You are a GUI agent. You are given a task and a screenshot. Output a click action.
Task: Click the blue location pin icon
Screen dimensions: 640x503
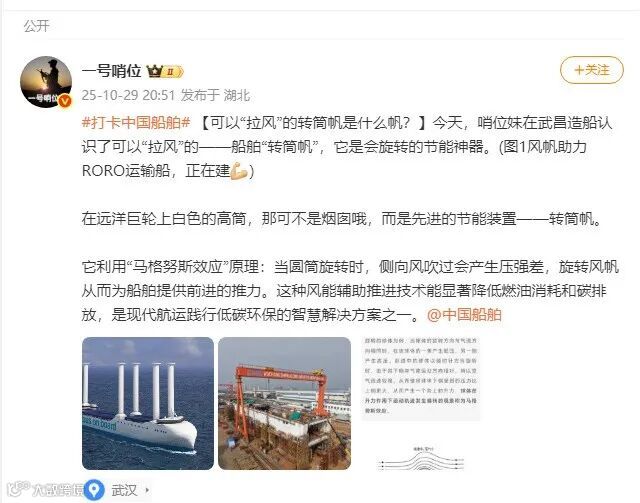(94, 490)
